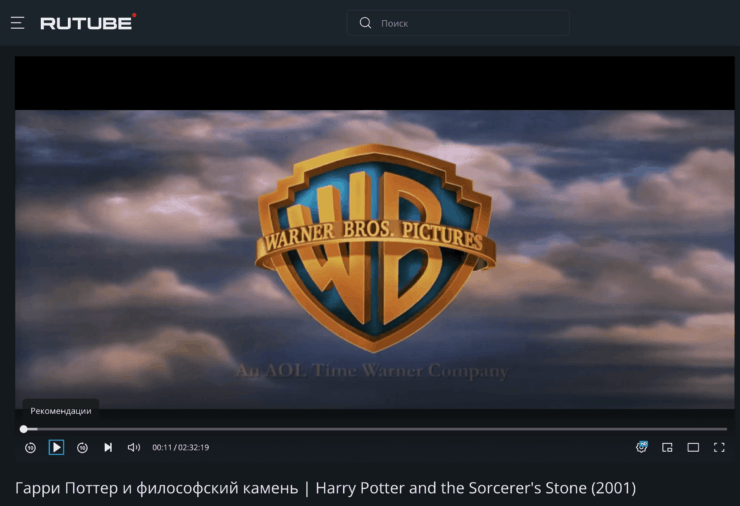Enter fullscreen mode
740x506 pixels.
pyautogui.click(x=719, y=448)
